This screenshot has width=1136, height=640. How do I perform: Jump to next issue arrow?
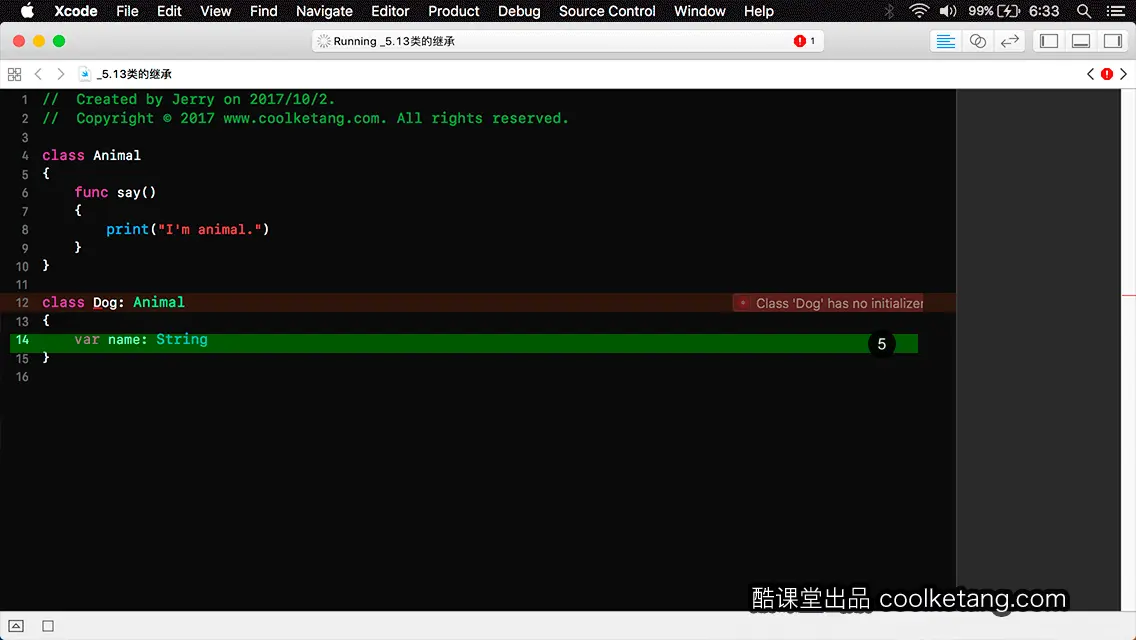point(1124,74)
